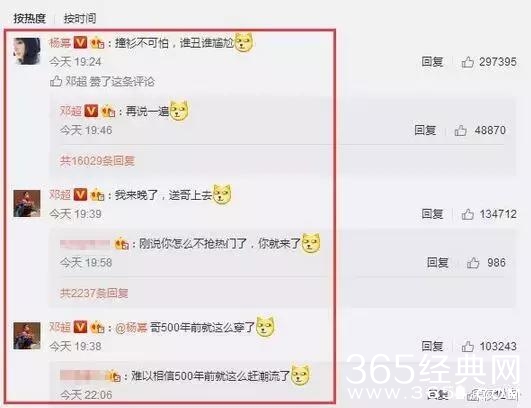Screen dimensions: 531x408
Task: Open avatar of 19:39 邓超 comment
Action: pyautogui.click(x=27, y=203)
